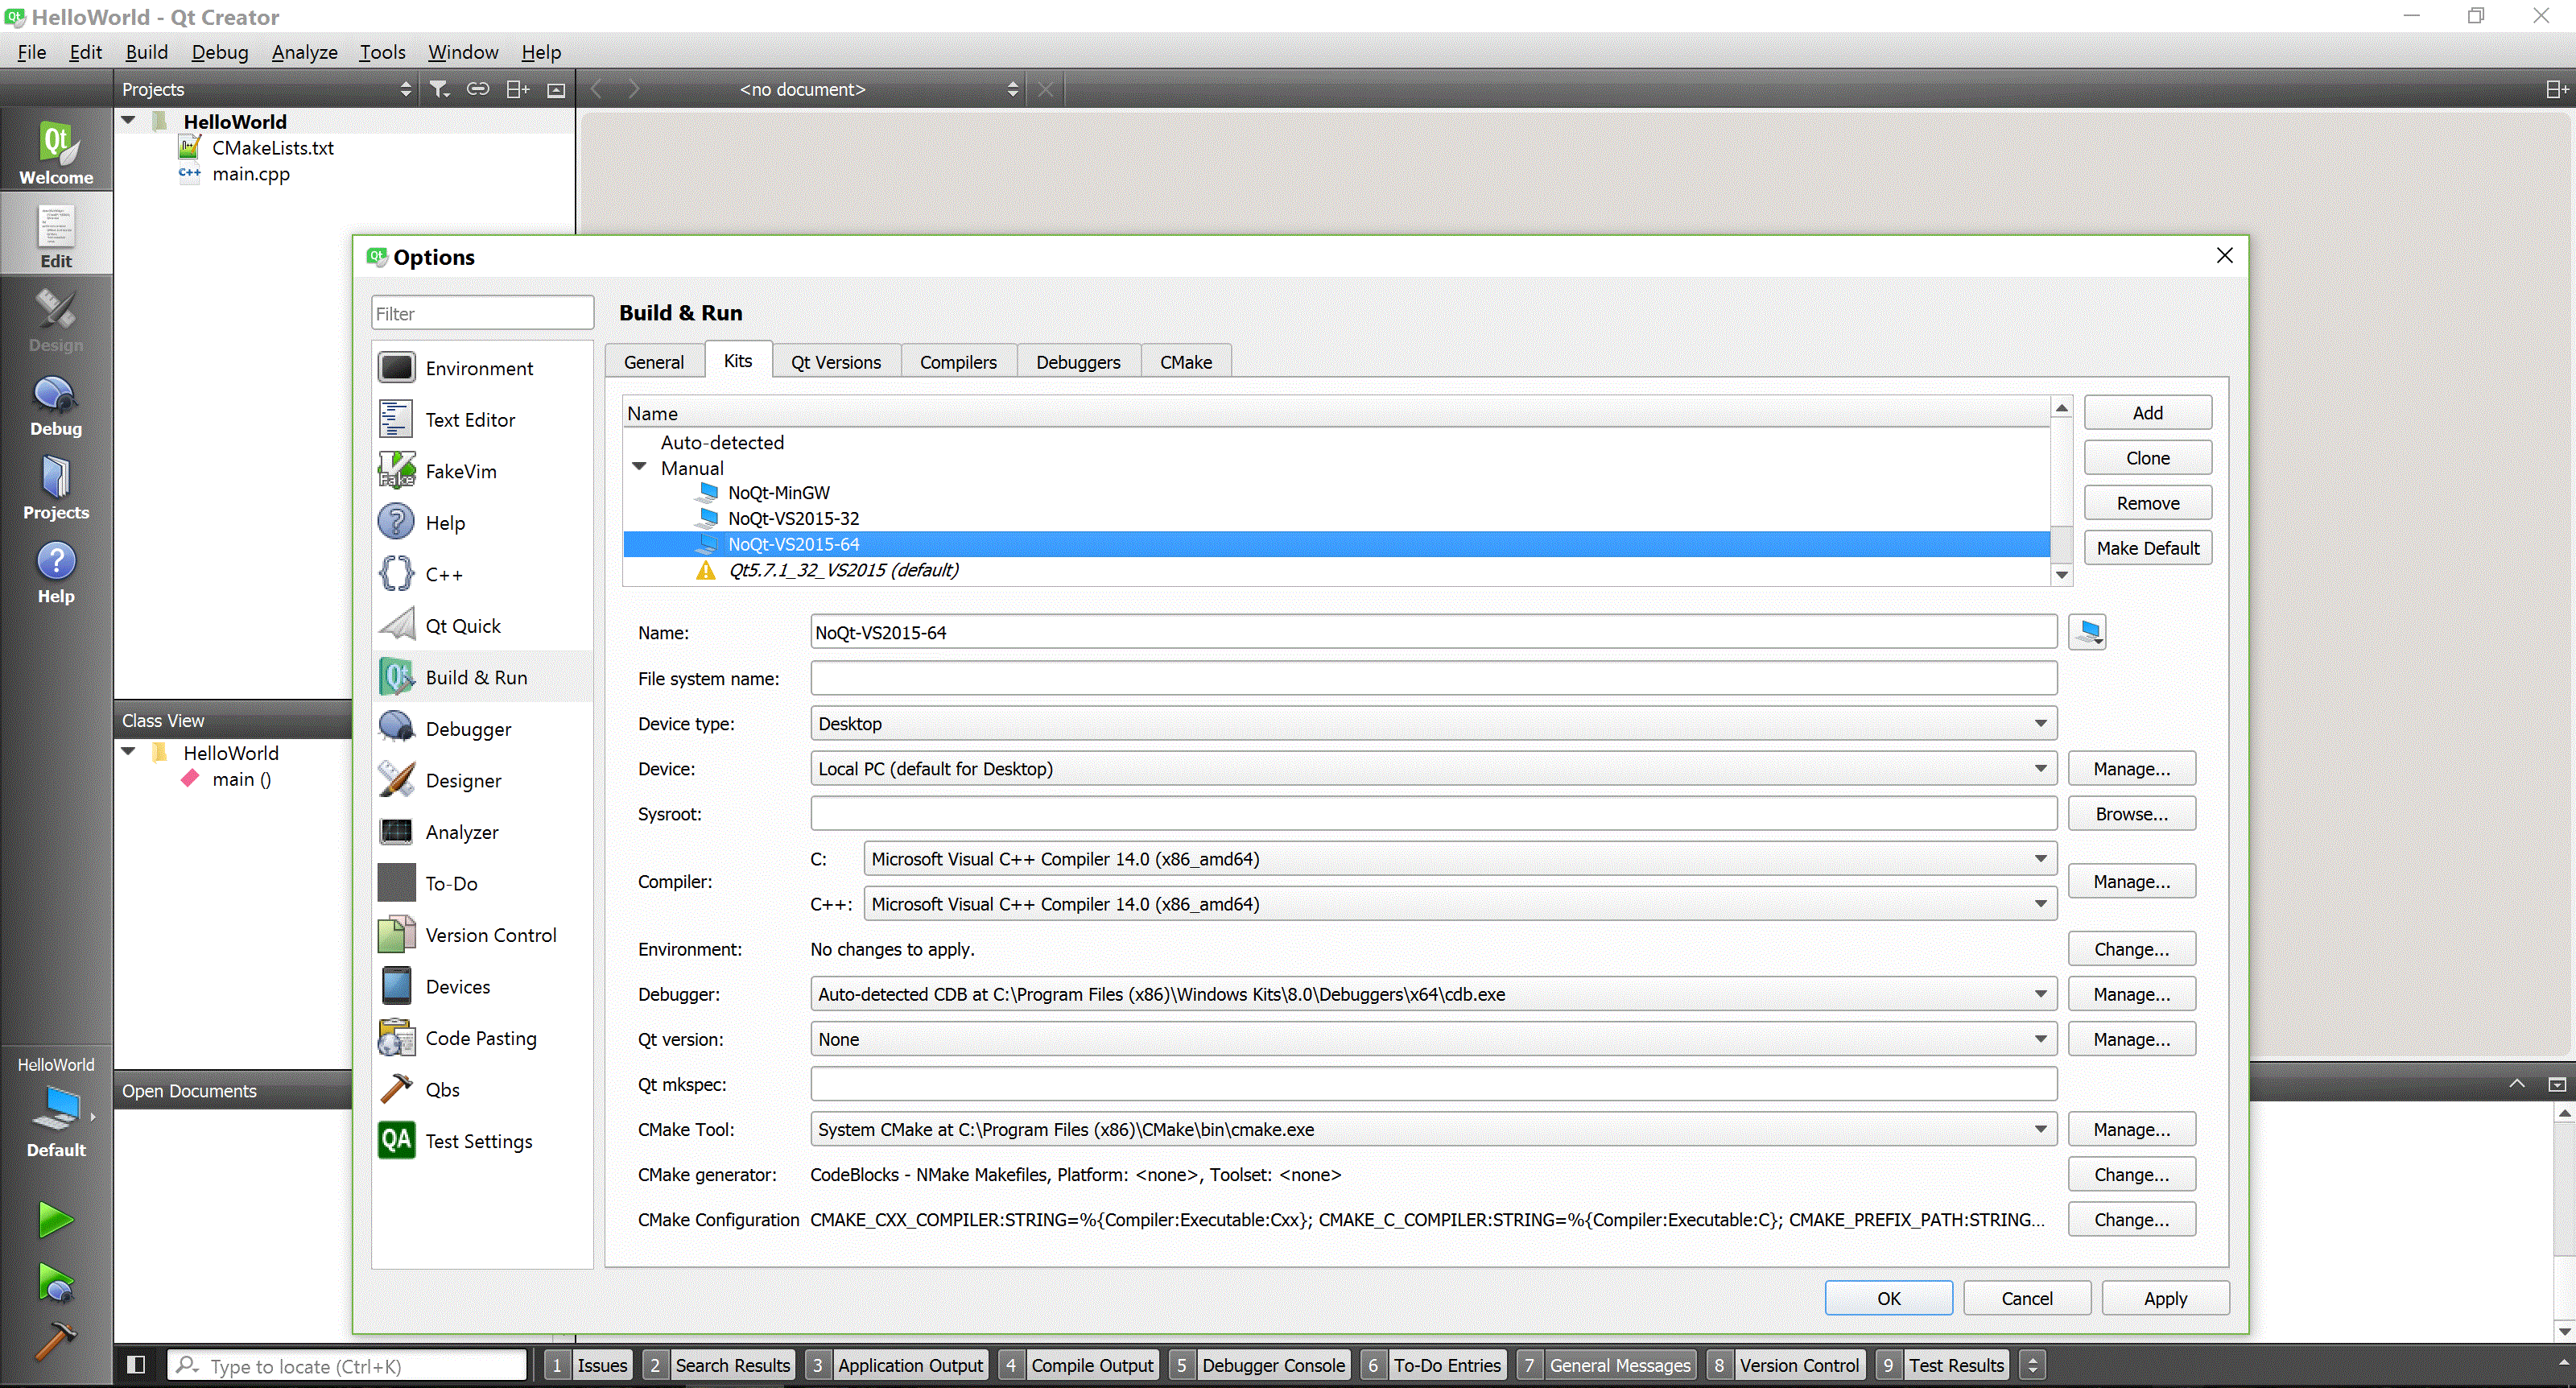Switch to General tab
This screenshot has height=1388, width=2576.
pos(654,362)
